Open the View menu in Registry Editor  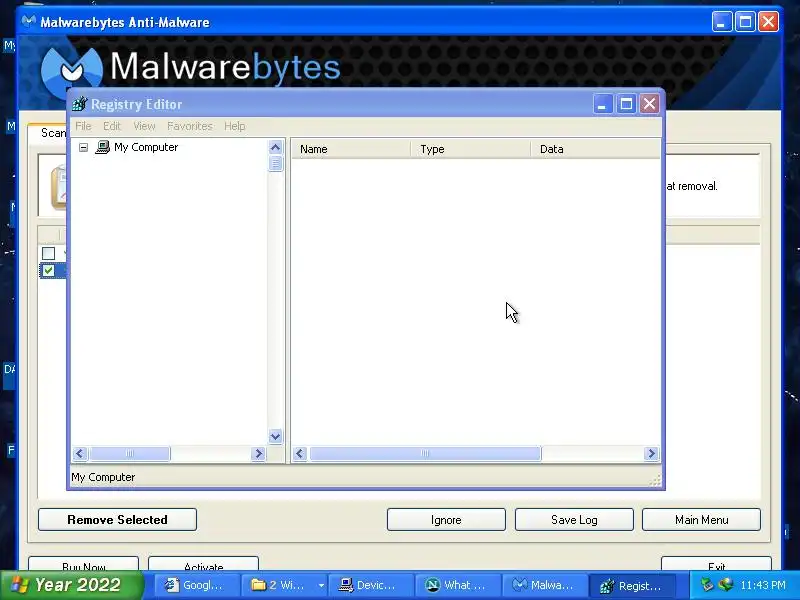(144, 126)
